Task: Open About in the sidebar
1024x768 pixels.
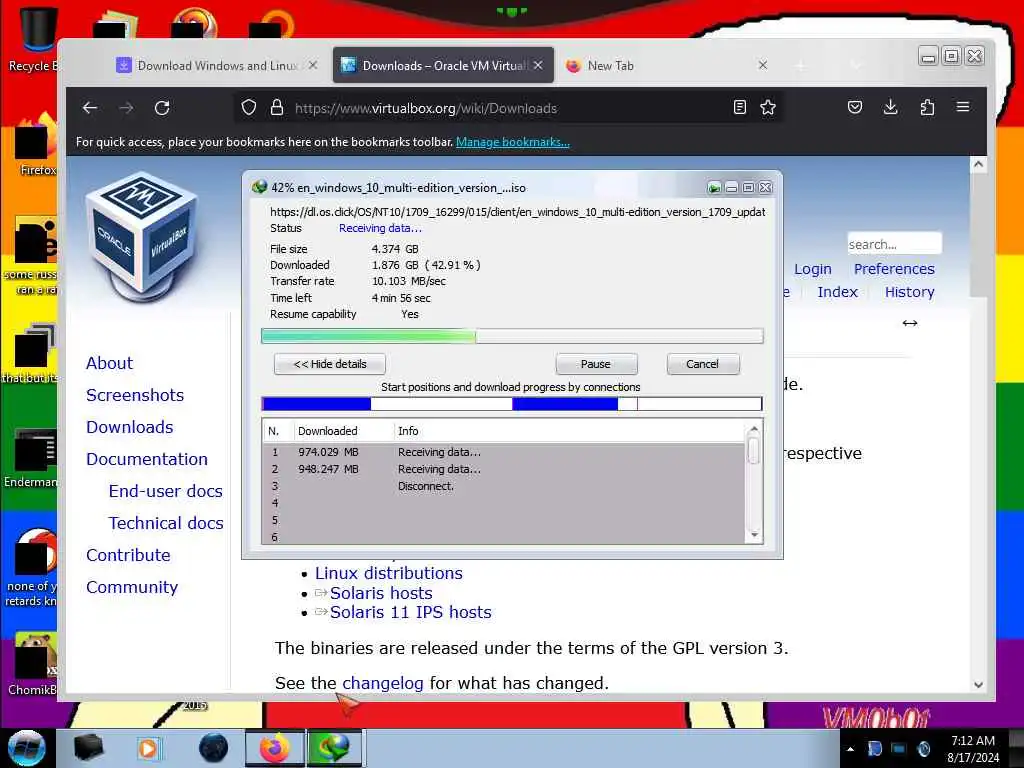Action: click(x=109, y=363)
